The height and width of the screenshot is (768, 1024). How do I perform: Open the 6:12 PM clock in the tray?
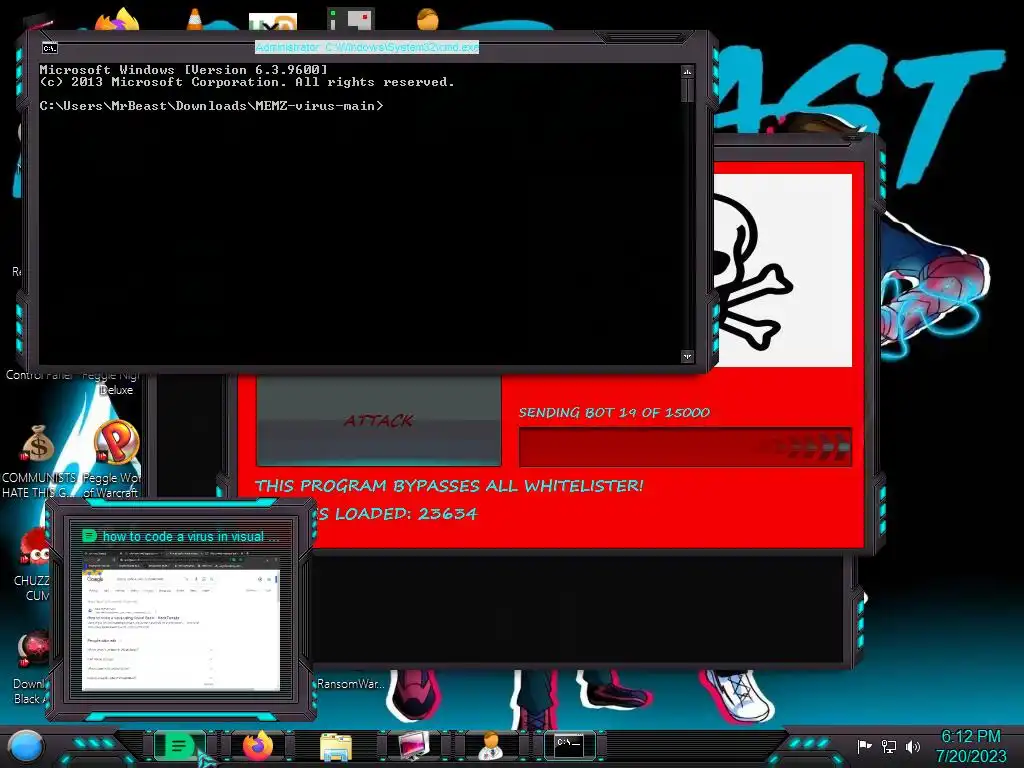[970, 737]
